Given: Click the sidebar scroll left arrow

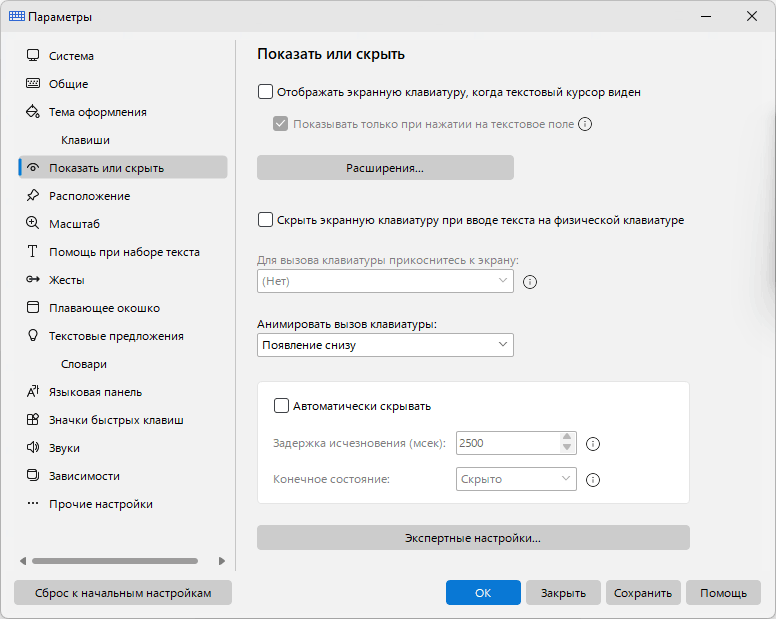Looking at the screenshot, I should coord(23,561).
